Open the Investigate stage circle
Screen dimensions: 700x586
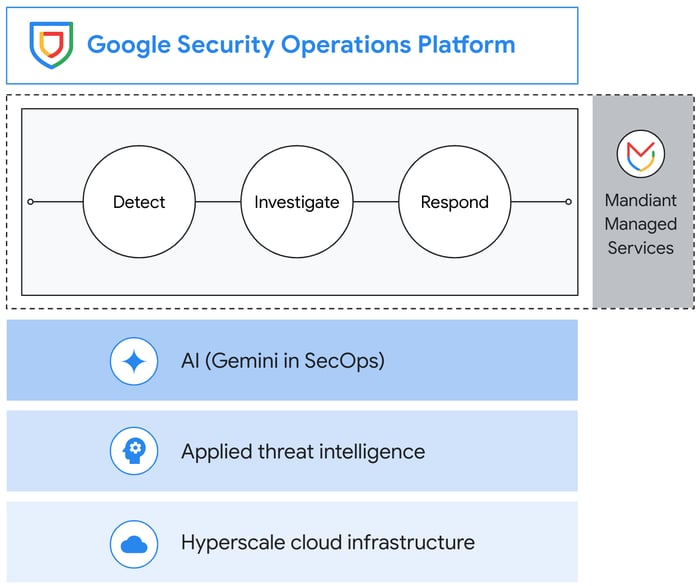coord(297,202)
